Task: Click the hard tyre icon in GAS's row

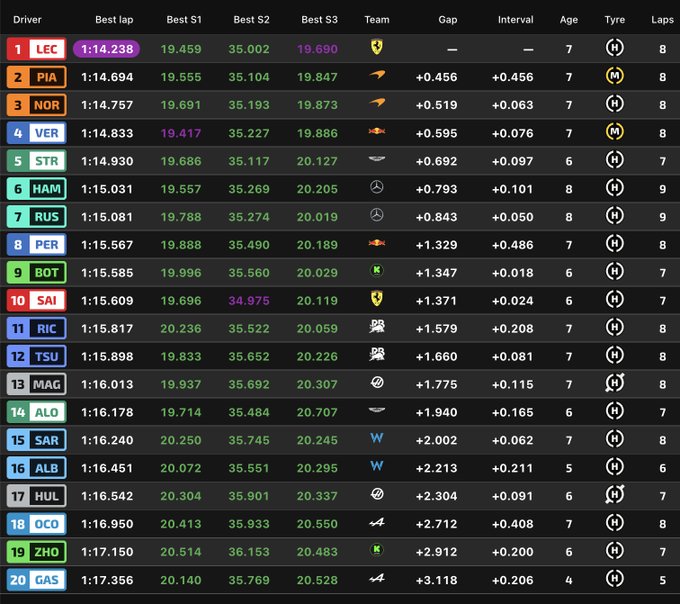Action: pyautogui.click(x=615, y=578)
